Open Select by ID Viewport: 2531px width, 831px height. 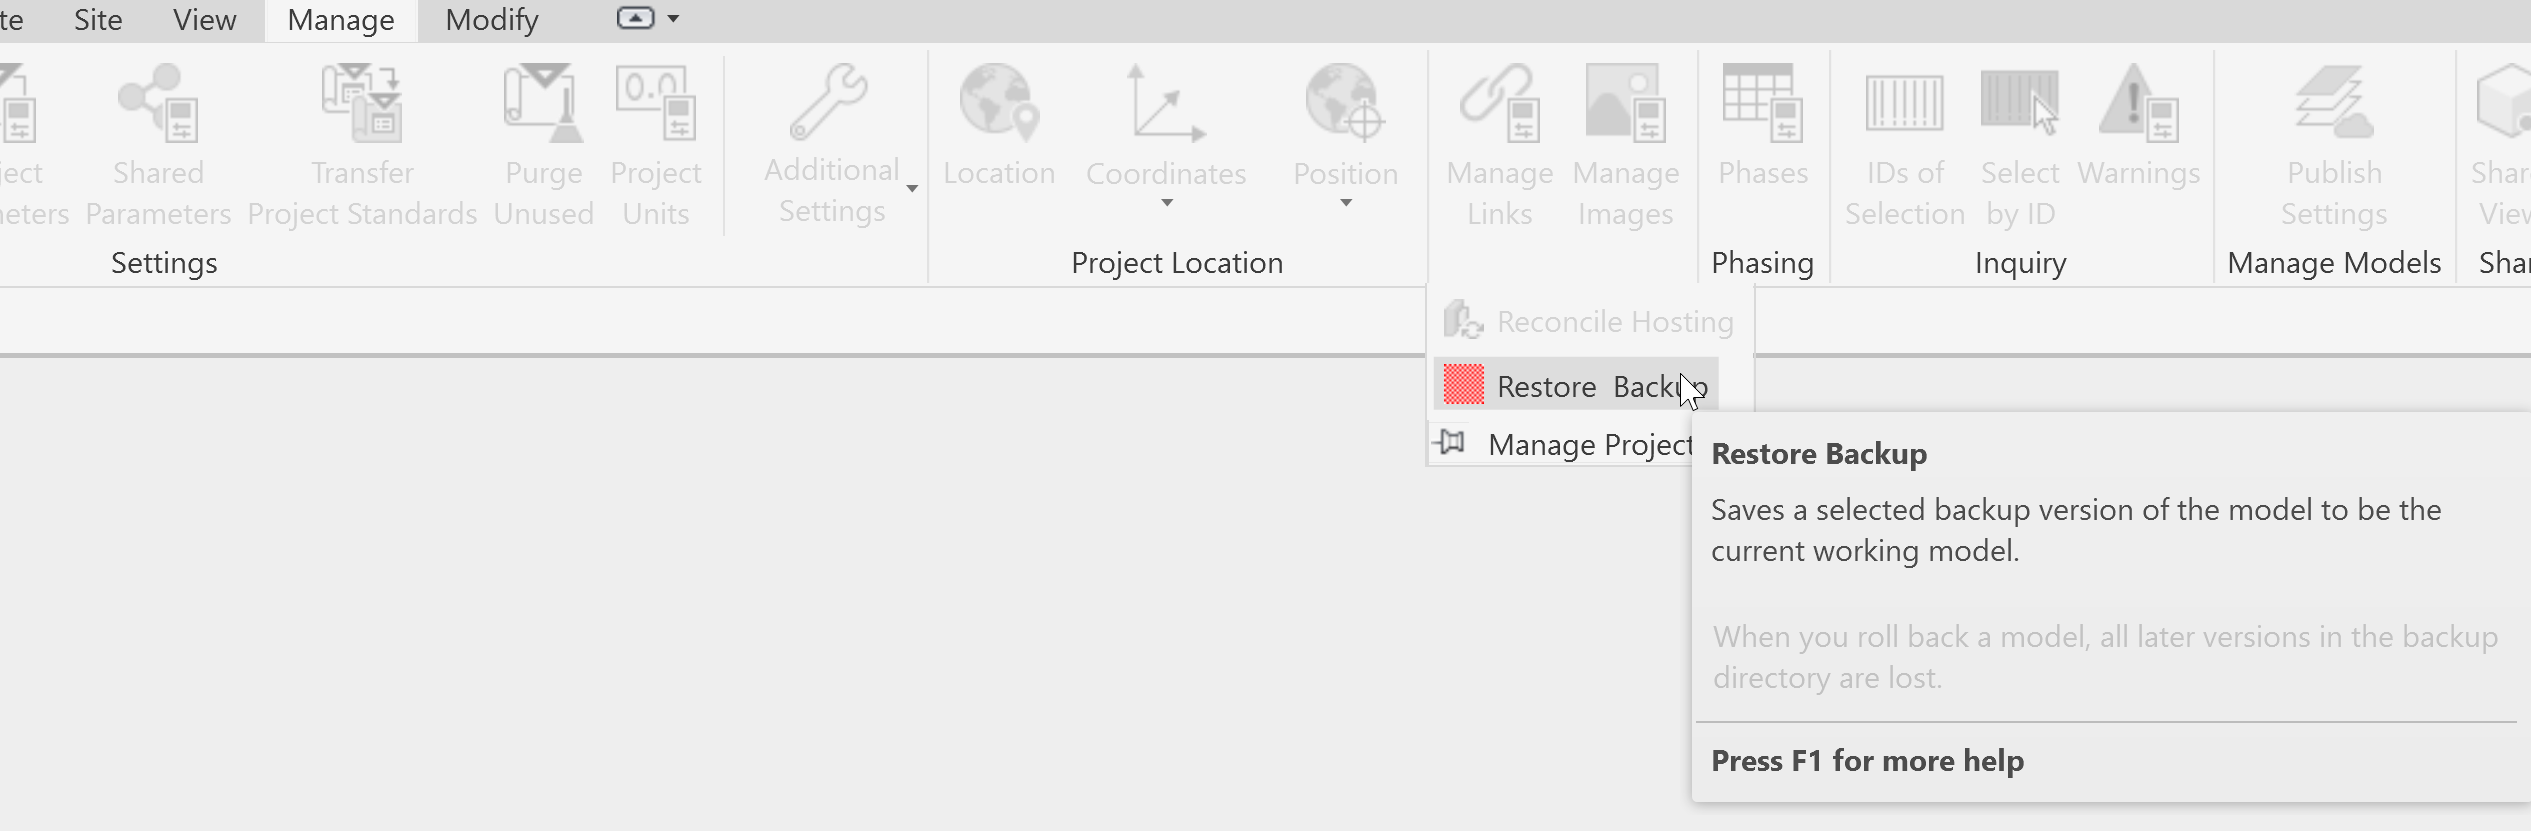click(x=2018, y=140)
